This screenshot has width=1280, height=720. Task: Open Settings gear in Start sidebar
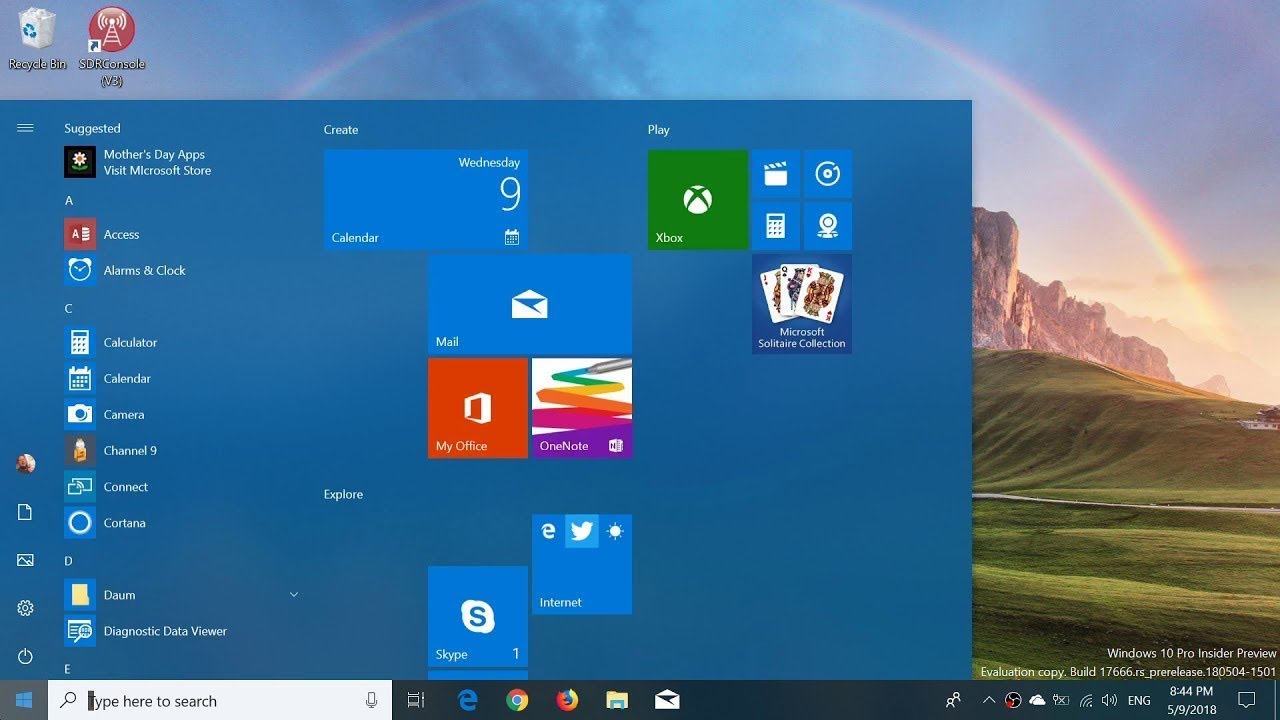point(25,608)
